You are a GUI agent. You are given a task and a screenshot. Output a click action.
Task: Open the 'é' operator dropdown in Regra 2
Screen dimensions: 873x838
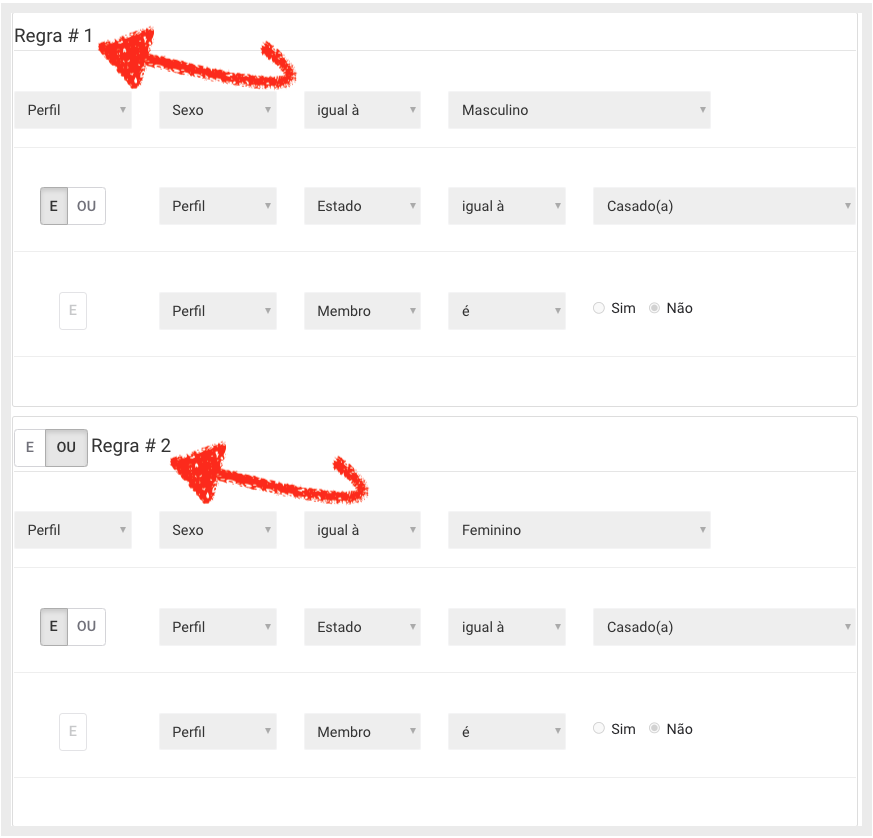[507, 732]
